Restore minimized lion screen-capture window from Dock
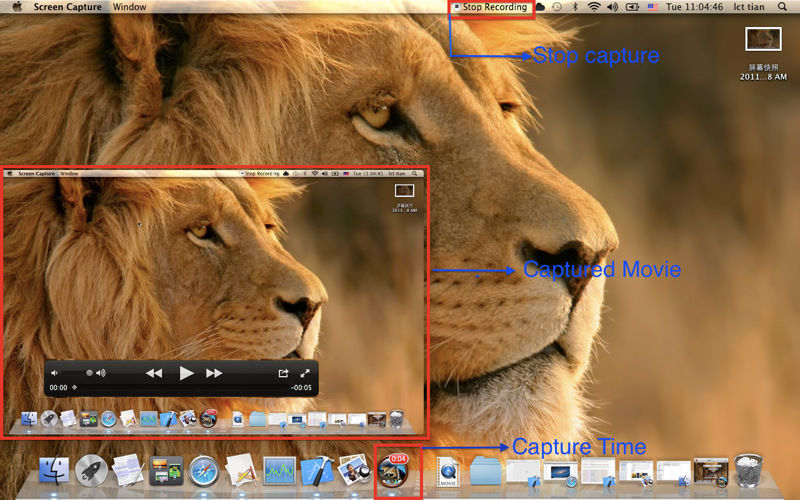The height and width of the screenshot is (500, 800). [711, 471]
